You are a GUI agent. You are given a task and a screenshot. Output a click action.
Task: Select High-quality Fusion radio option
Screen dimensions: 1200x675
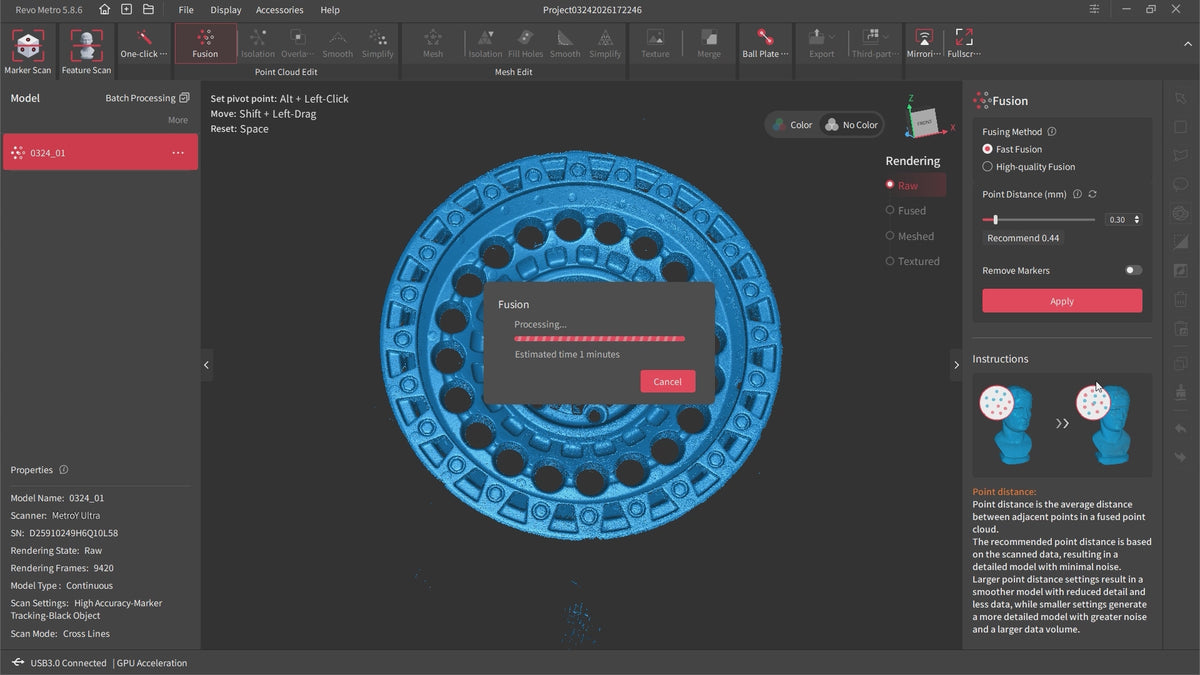tap(988, 167)
